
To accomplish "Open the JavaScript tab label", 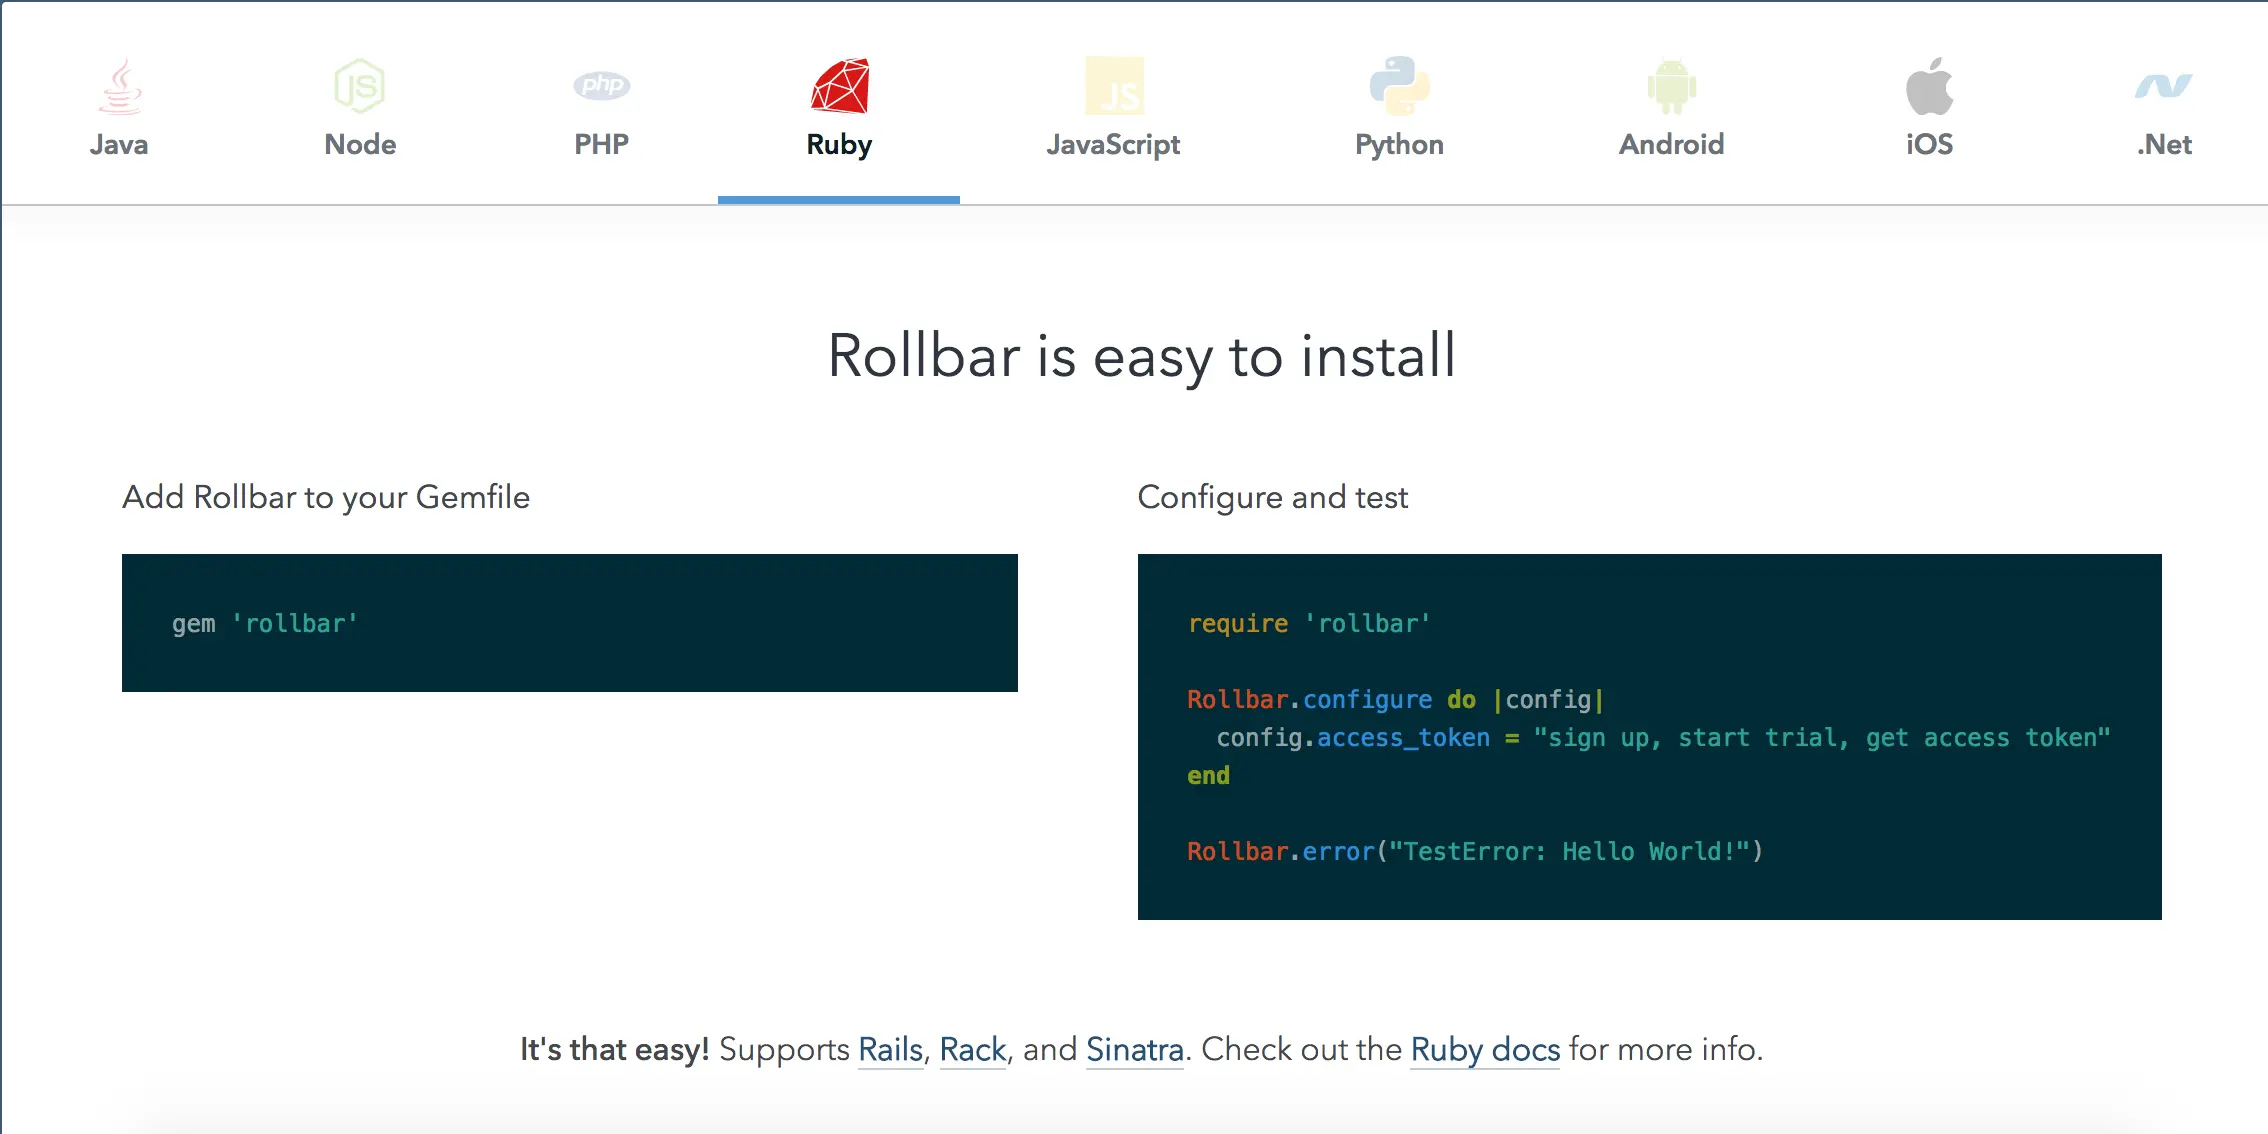I will 1113,145.
